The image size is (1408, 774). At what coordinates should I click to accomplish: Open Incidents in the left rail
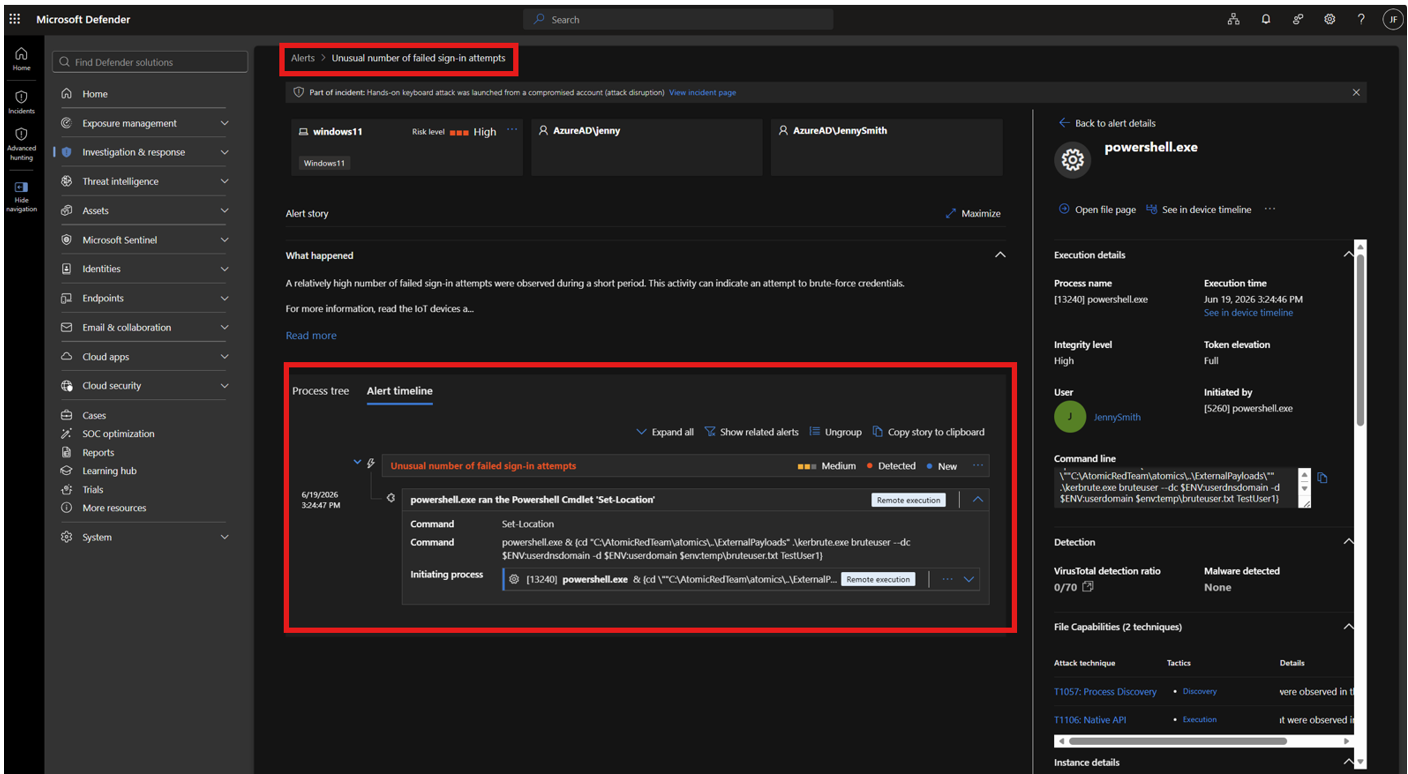click(x=21, y=102)
